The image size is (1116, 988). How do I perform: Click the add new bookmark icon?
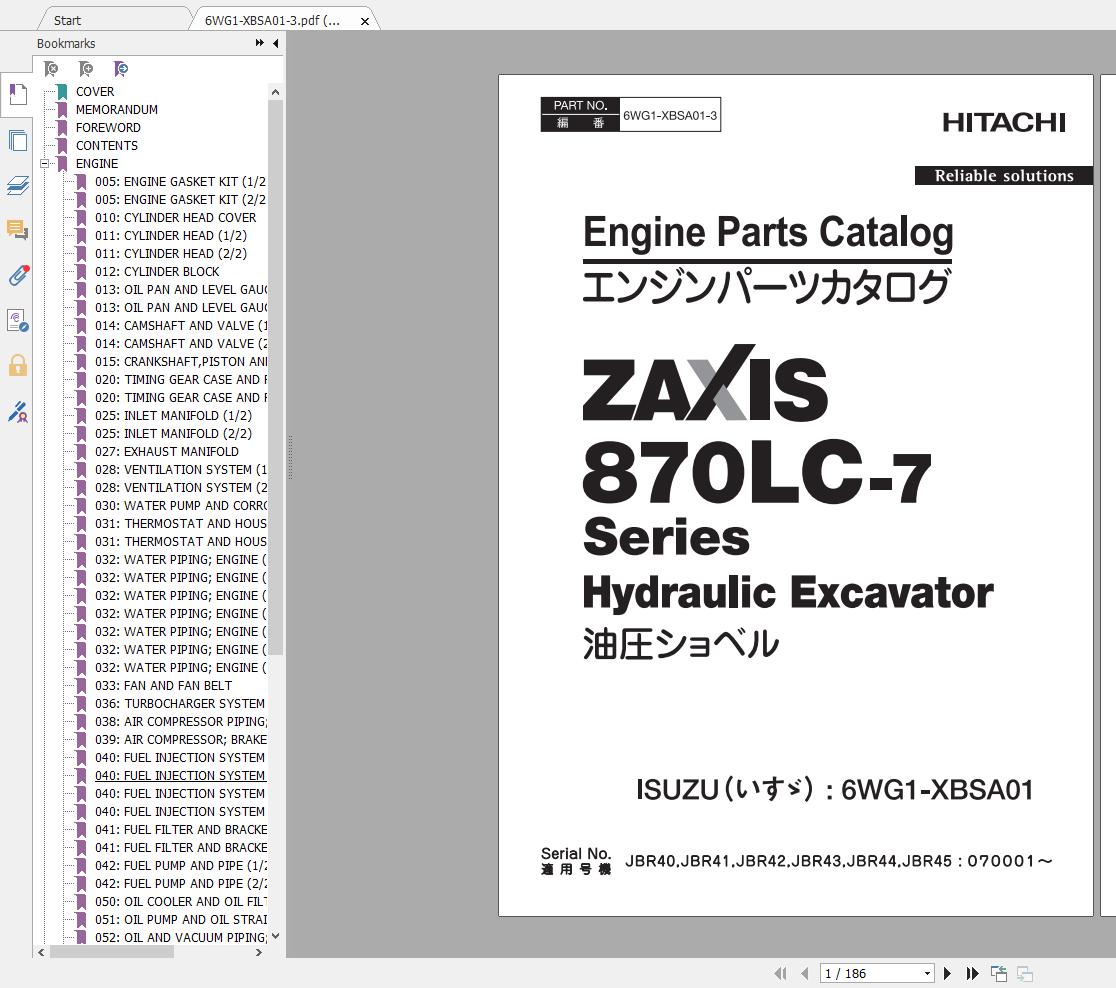click(86, 69)
